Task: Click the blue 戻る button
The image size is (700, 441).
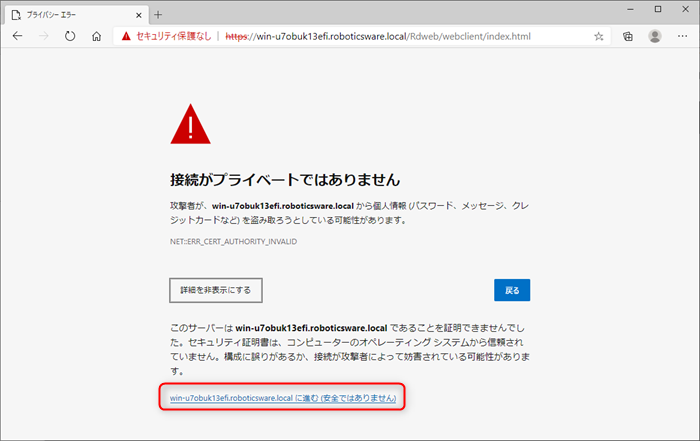Action: 512,290
